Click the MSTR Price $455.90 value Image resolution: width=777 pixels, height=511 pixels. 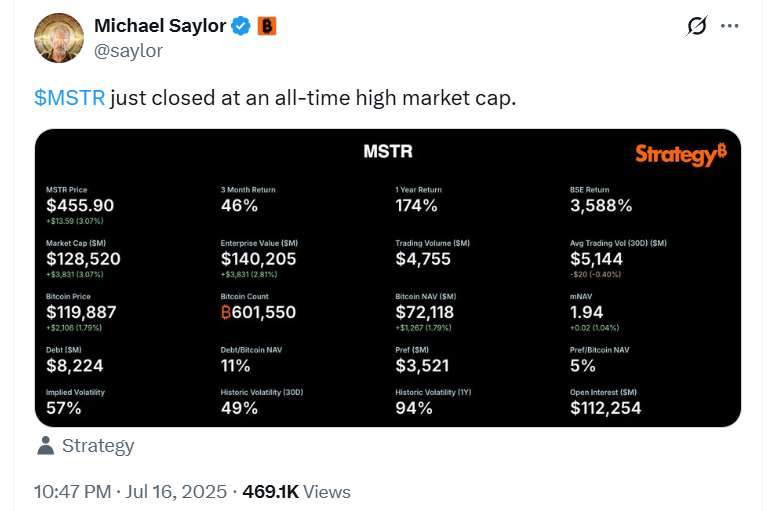coord(80,205)
